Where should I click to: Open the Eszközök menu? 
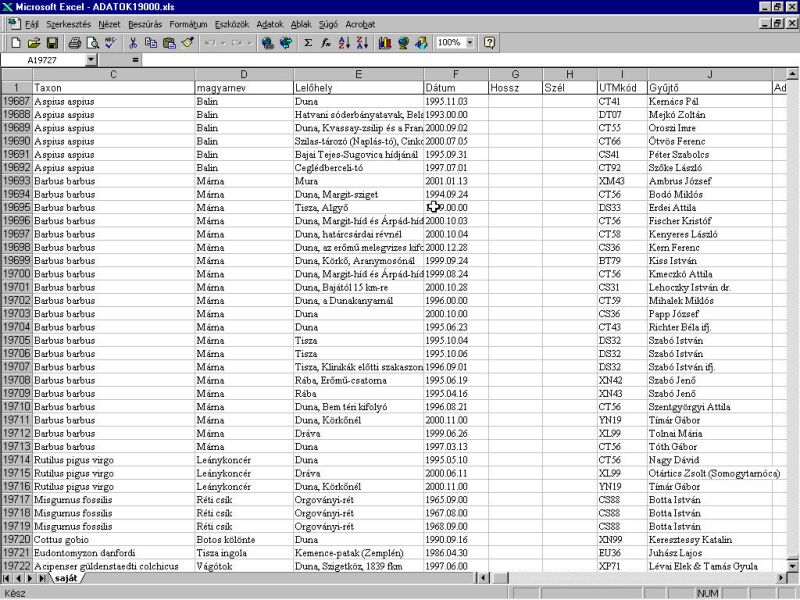(232, 24)
